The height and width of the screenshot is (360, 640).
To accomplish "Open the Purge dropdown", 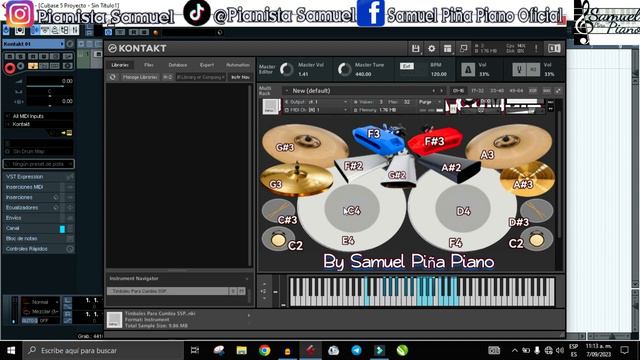I will (x=429, y=102).
